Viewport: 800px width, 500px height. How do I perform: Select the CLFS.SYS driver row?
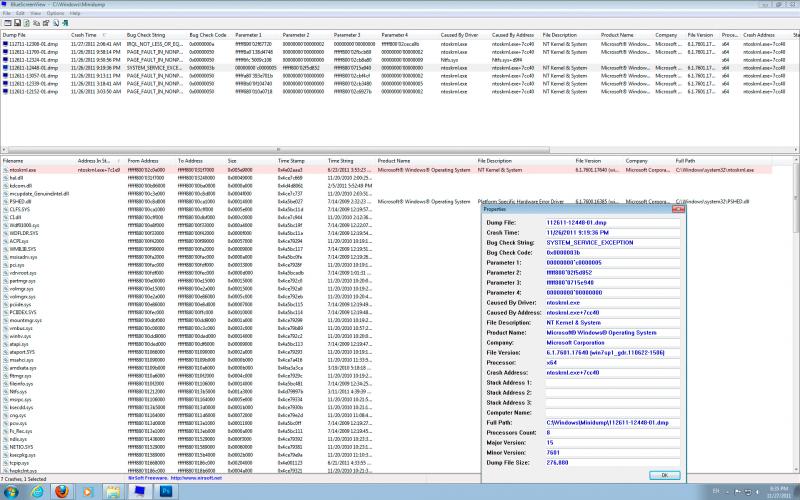point(386,210)
